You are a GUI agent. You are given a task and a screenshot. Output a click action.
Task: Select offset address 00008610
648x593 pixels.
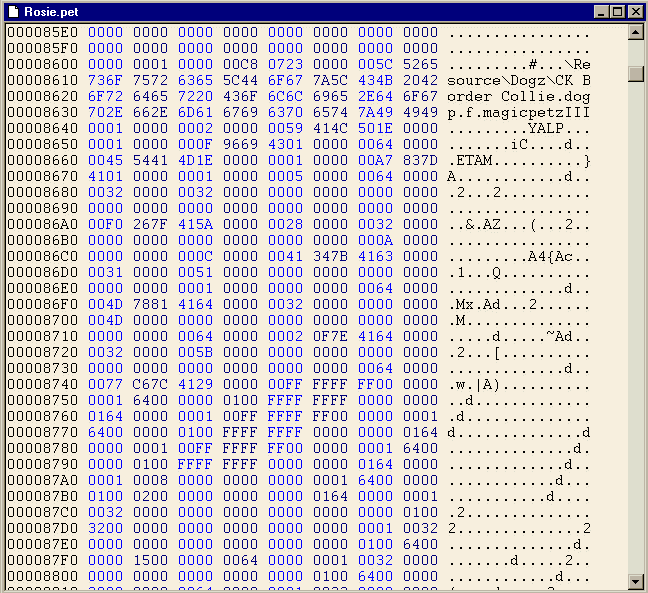click(x=42, y=80)
